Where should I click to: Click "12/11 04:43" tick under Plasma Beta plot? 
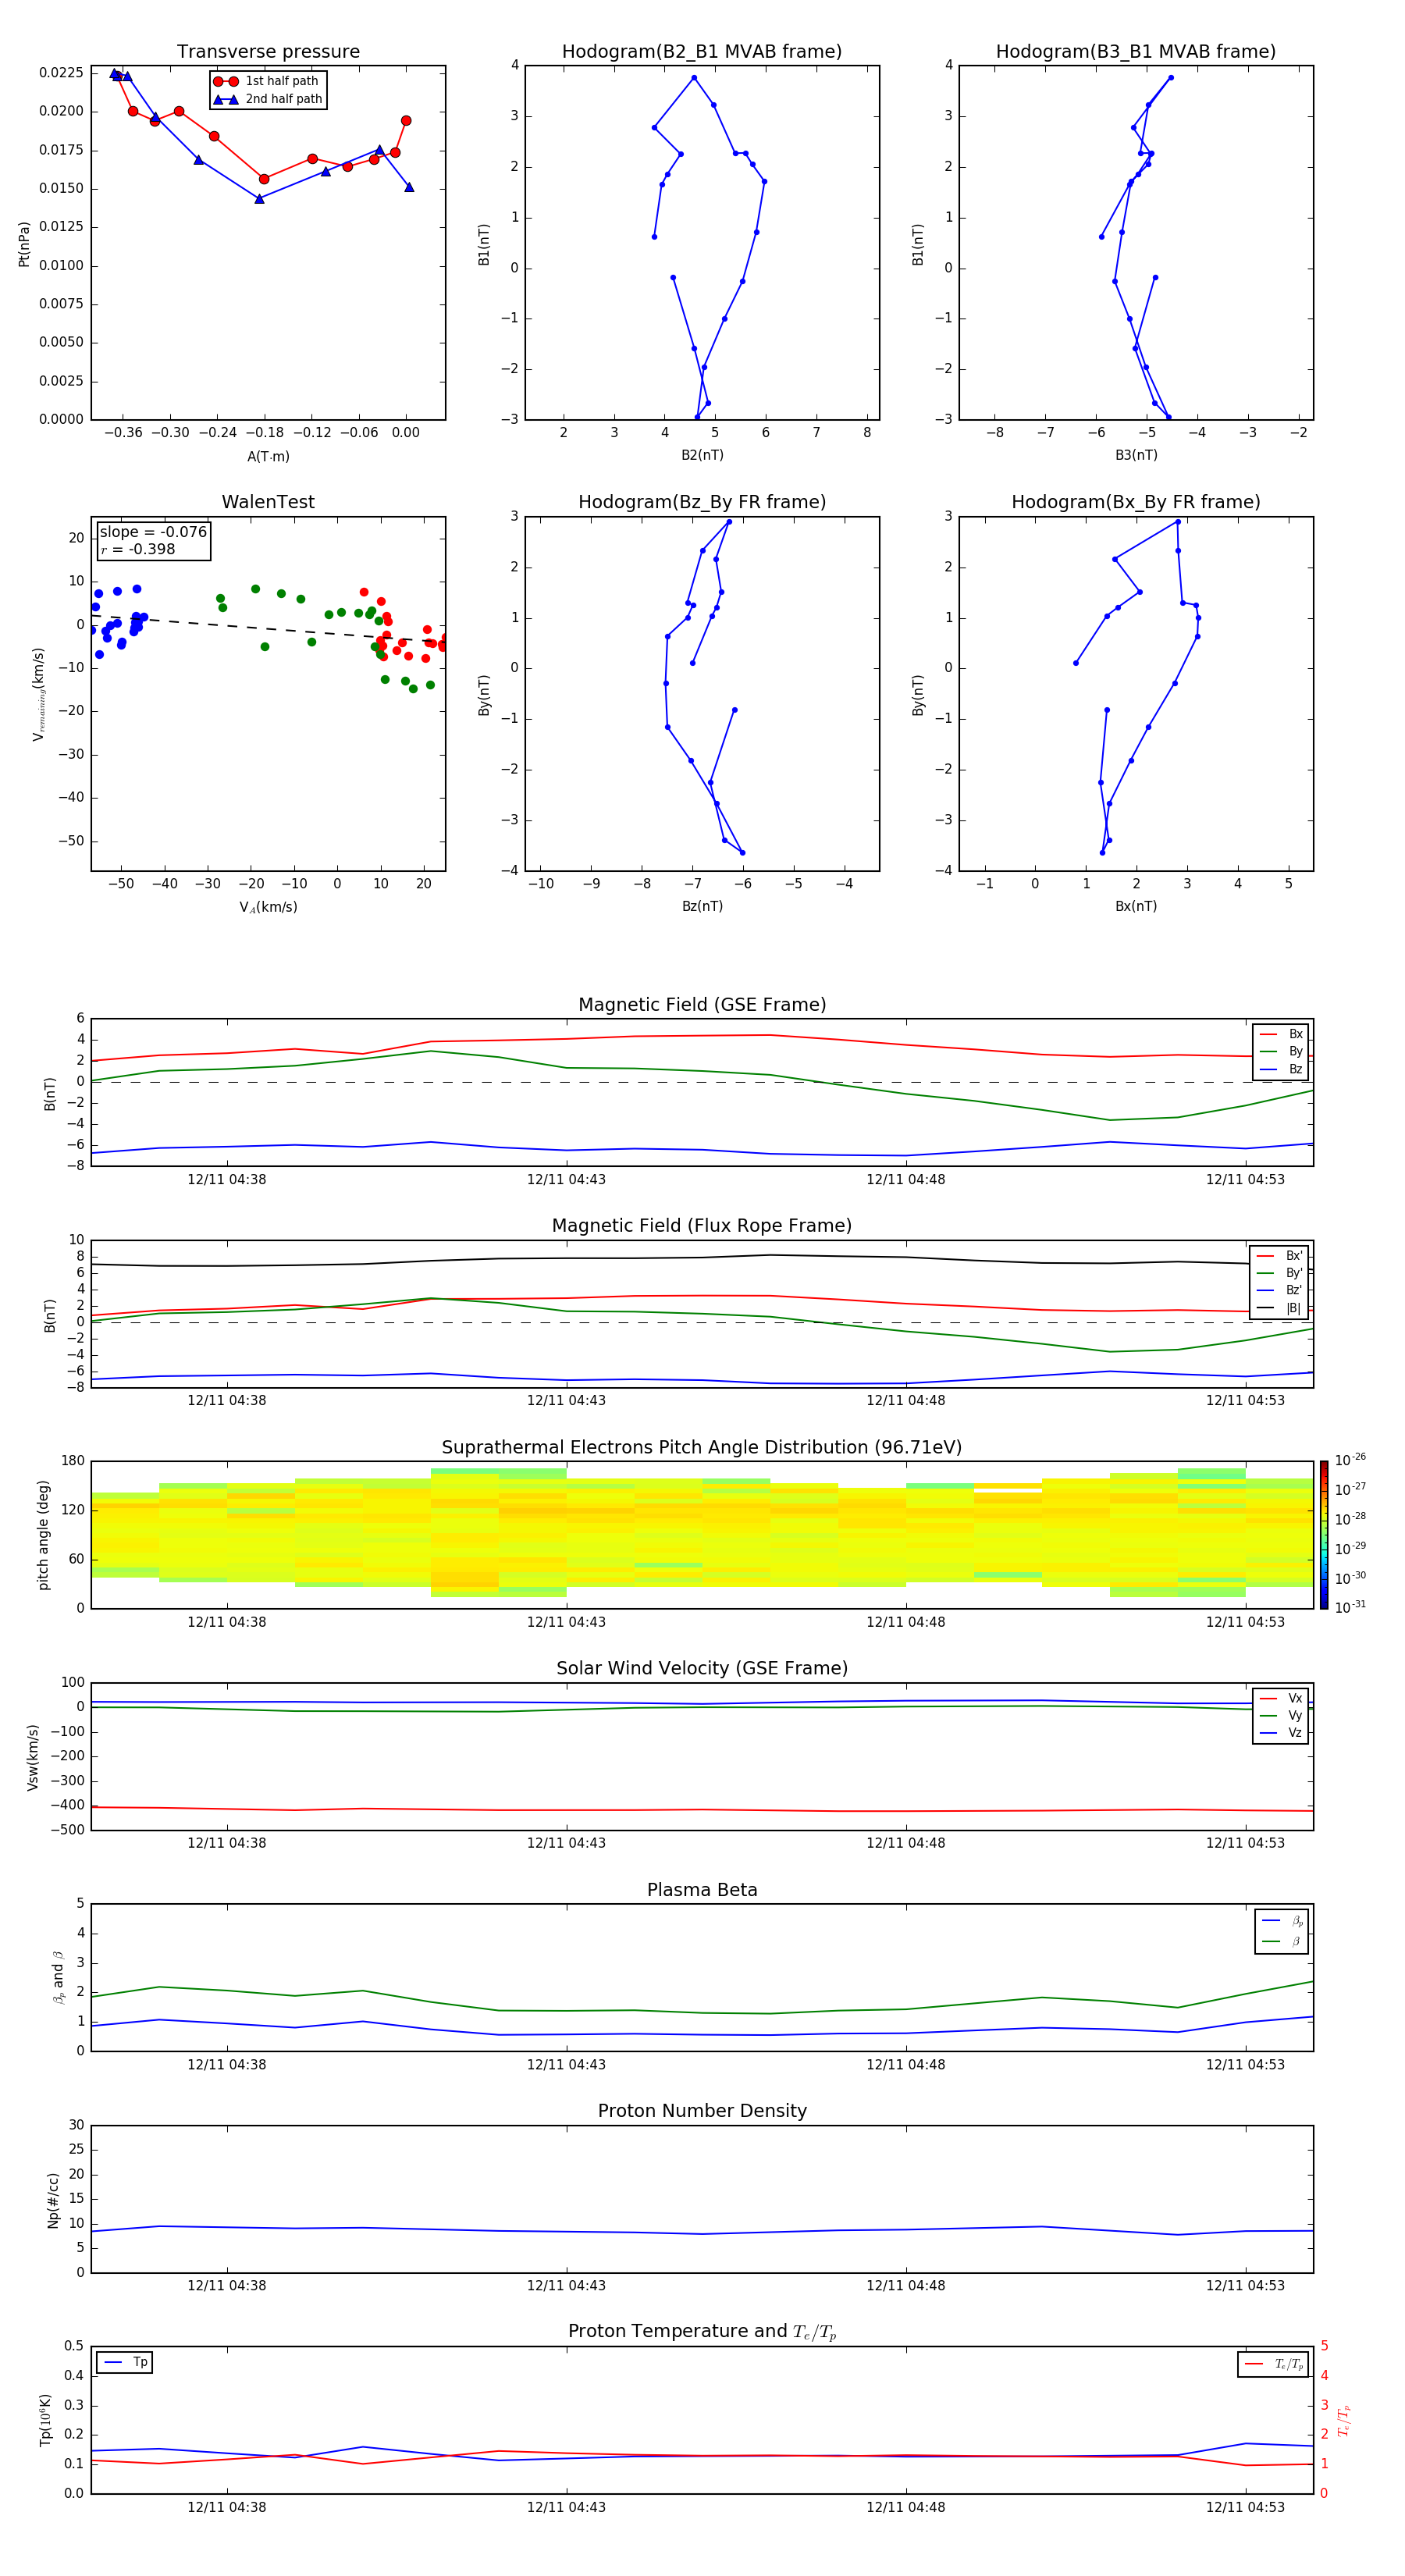coord(566,2064)
